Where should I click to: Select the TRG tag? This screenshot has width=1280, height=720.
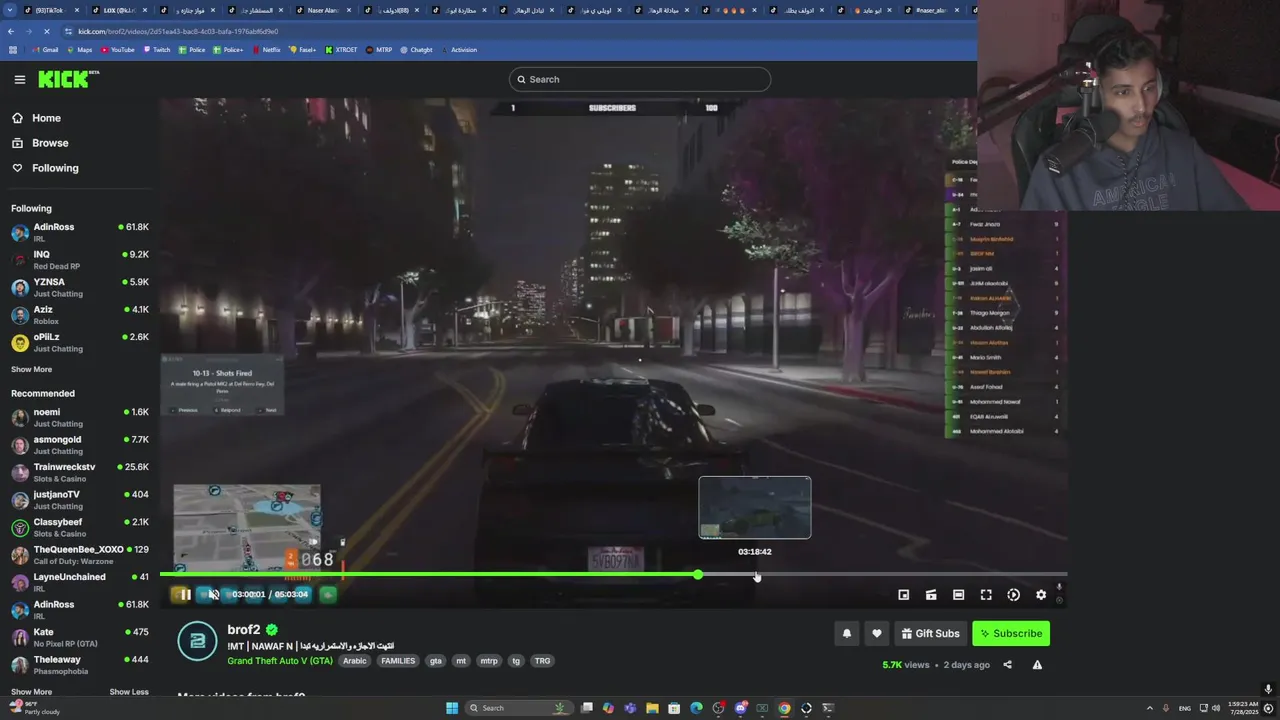click(x=542, y=661)
